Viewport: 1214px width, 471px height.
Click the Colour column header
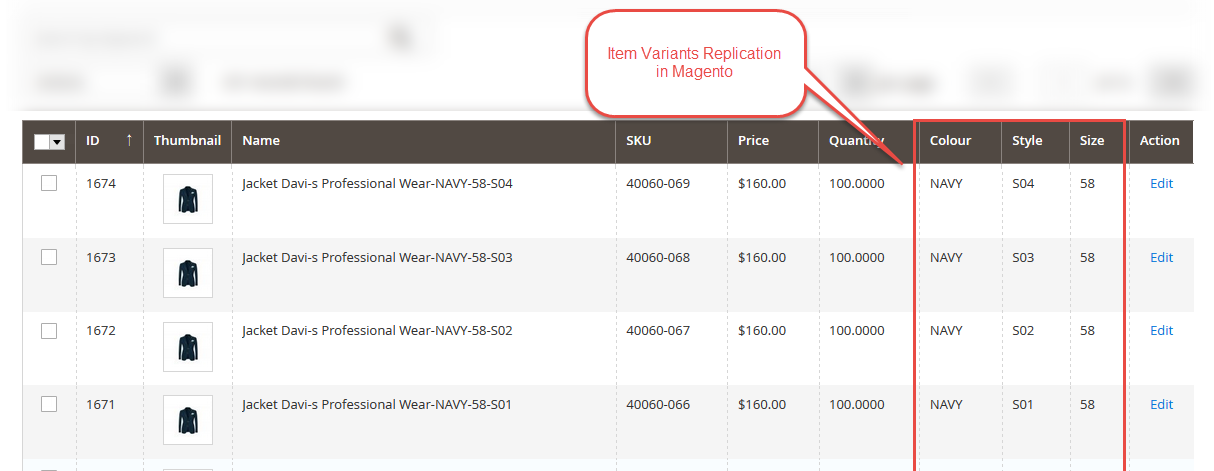pyautogui.click(x=950, y=141)
